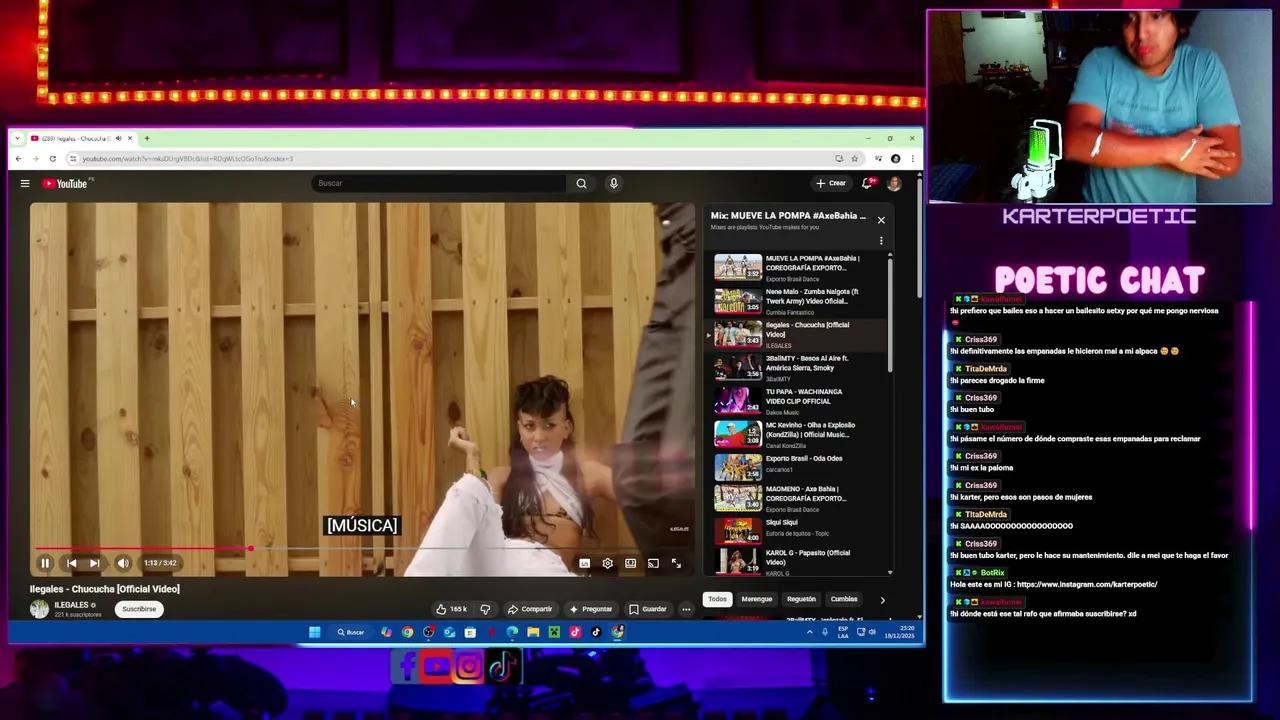Toggle subtitles in the video player

pyautogui.click(x=584, y=564)
